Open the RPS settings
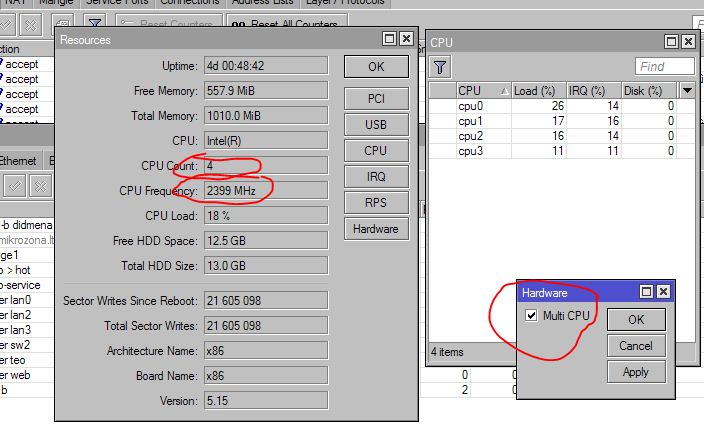 point(376,203)
